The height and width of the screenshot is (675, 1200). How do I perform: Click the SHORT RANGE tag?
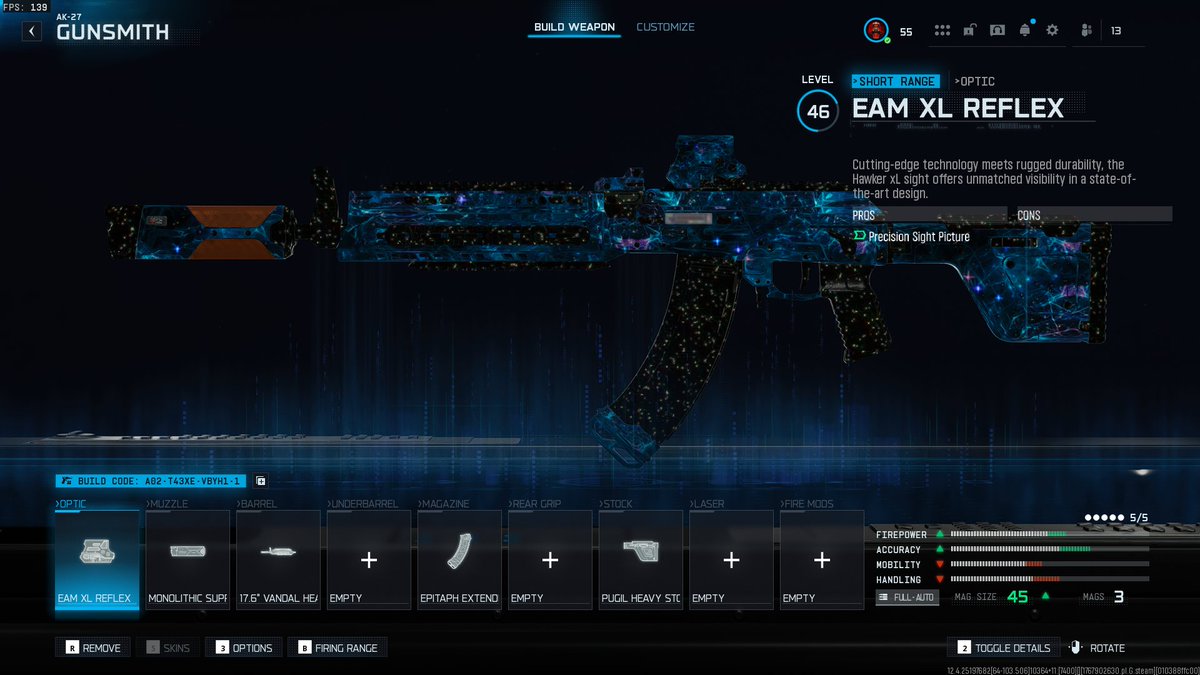[895, 81]
